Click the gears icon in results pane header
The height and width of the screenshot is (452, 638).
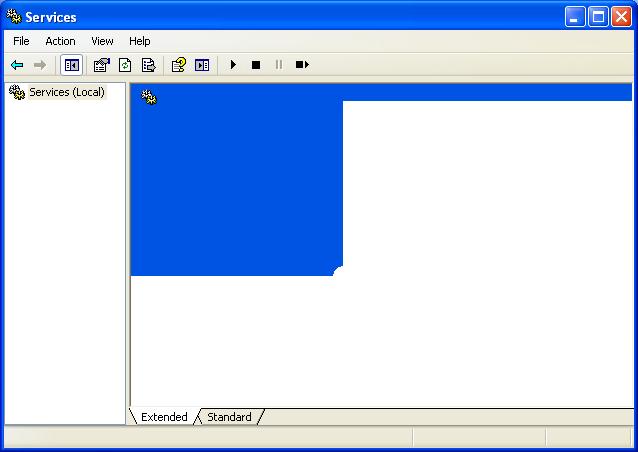pyautogui.click(x=149, y=97)
